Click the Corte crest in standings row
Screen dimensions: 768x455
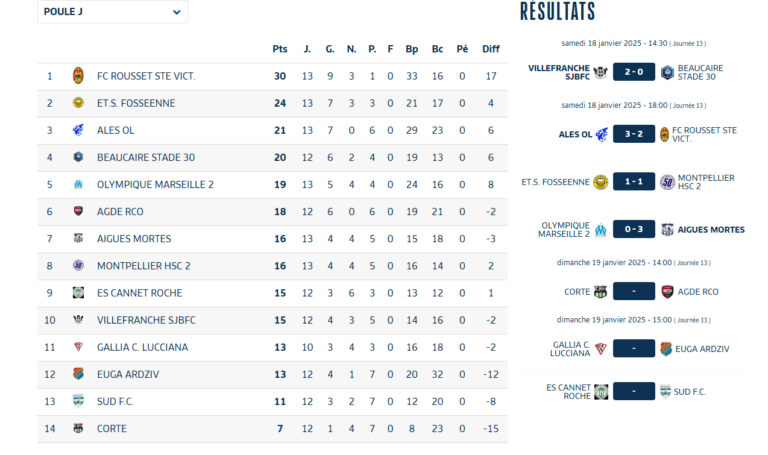point(78,428)
